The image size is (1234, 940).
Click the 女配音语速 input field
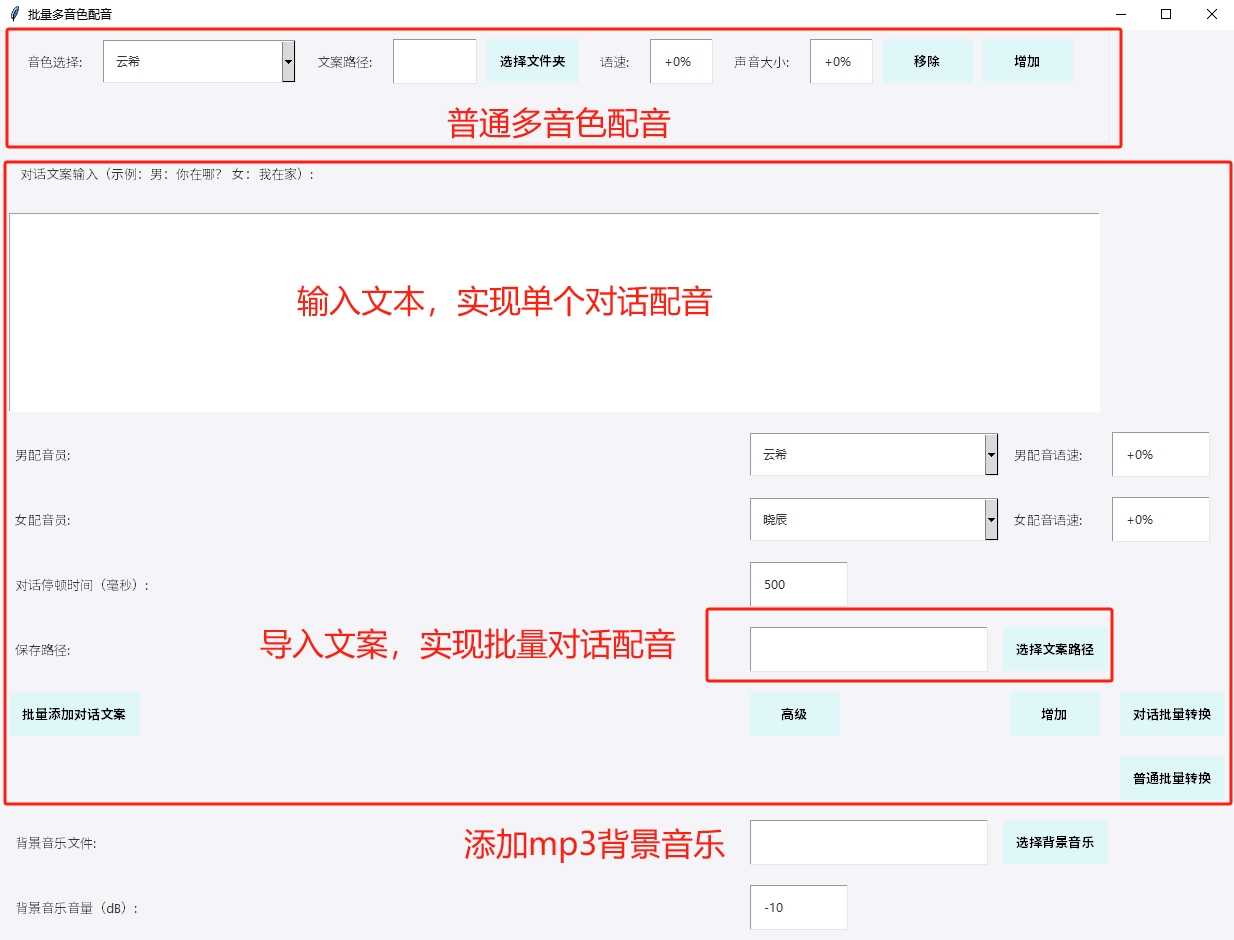click(x=1160, y=519)
